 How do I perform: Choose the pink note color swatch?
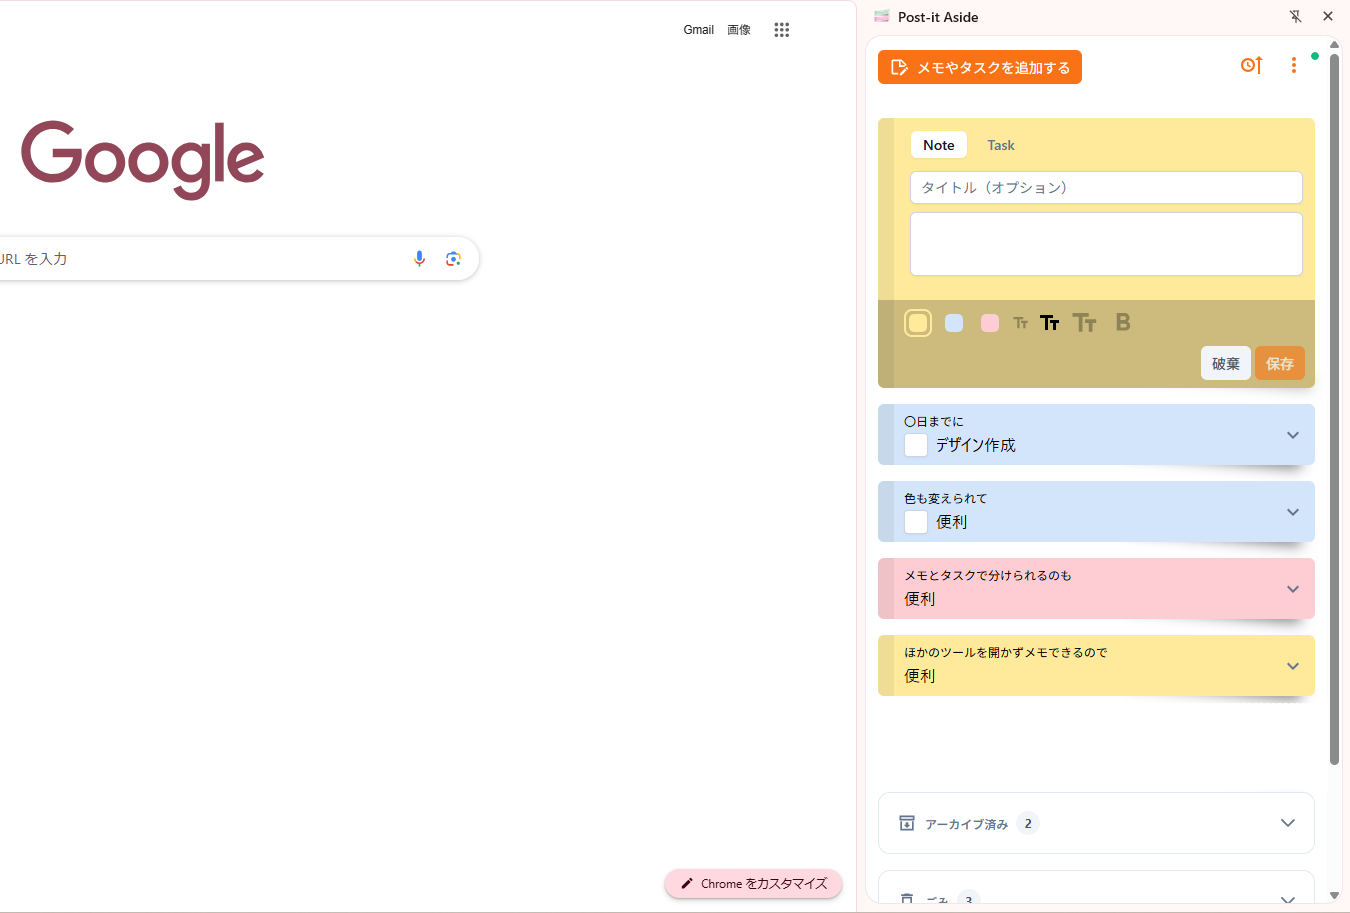click(x=989, y=323)
